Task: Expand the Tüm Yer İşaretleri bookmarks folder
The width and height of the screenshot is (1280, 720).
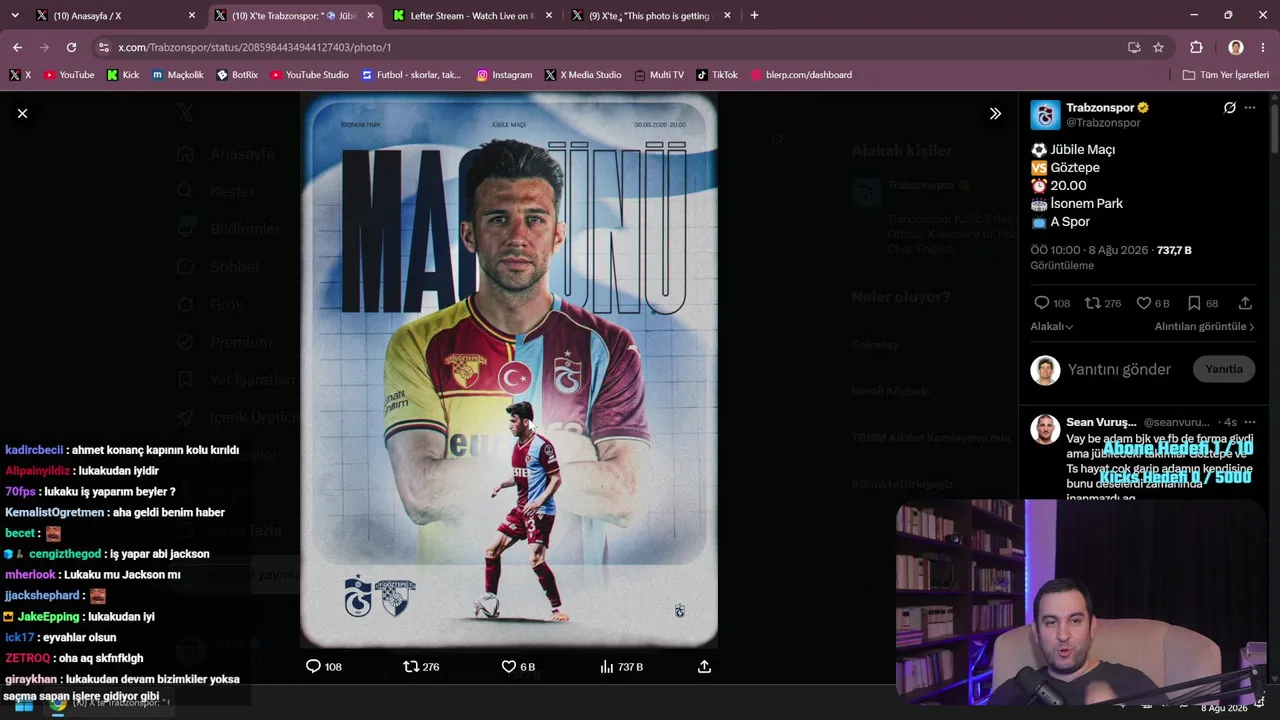Action: point(1225,75)
